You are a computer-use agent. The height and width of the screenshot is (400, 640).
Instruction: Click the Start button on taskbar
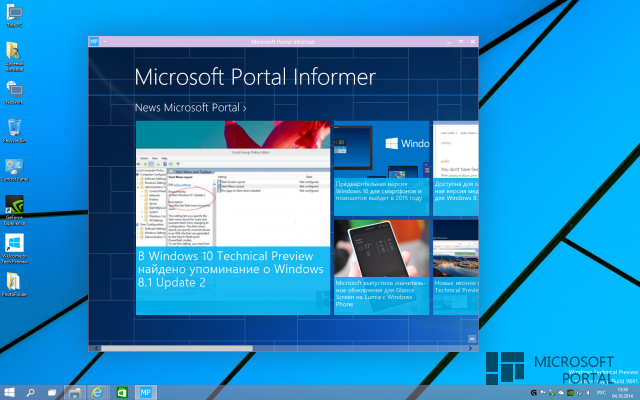9,393
